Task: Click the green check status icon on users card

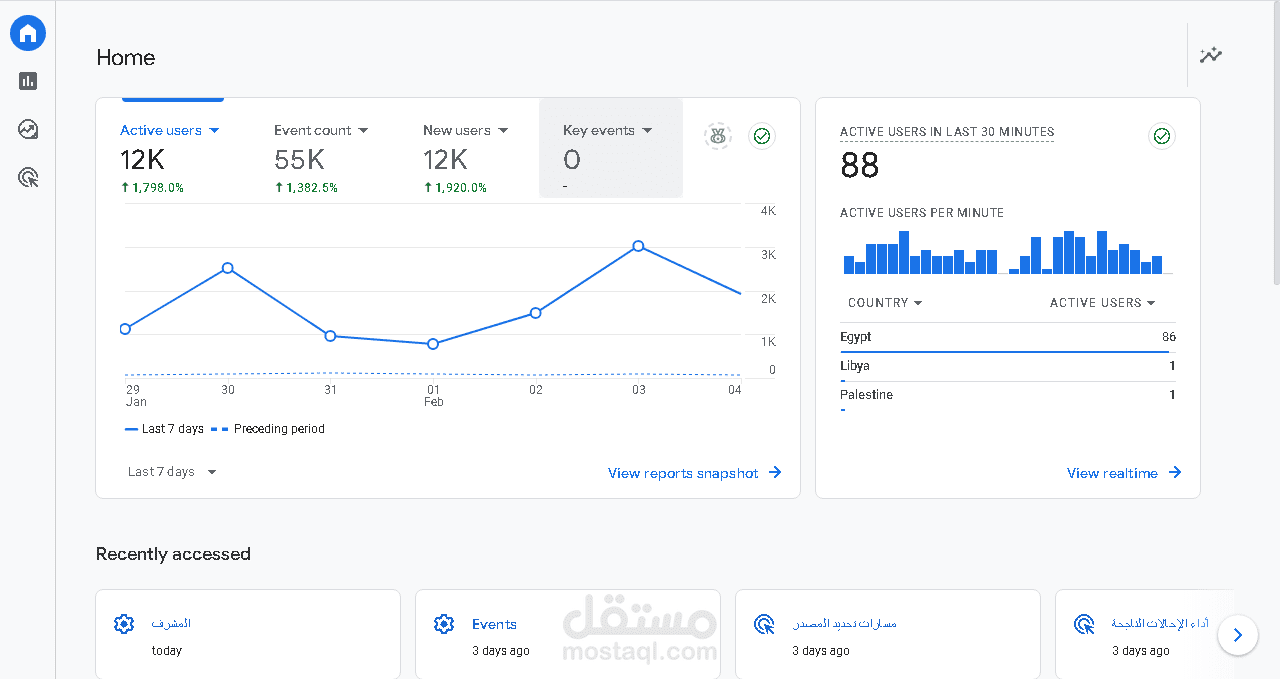Action: (x=762, y=136)
